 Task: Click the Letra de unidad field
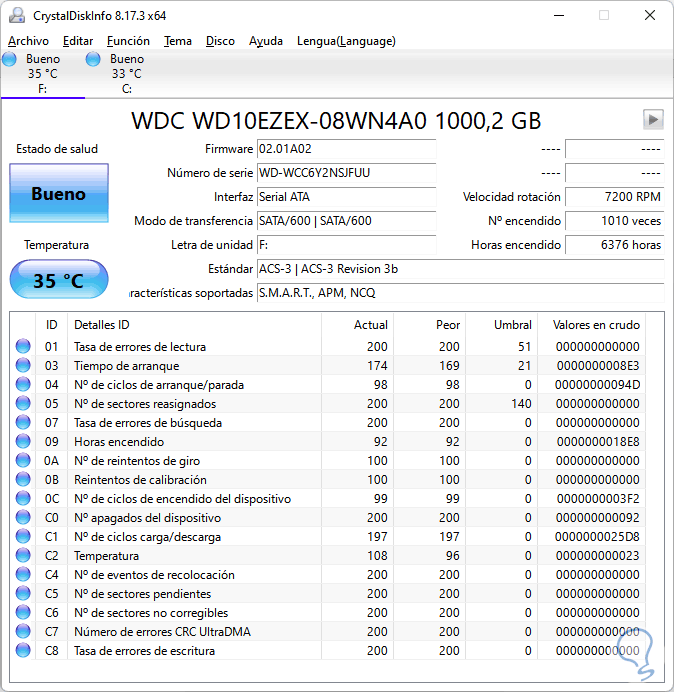[346, 245]
